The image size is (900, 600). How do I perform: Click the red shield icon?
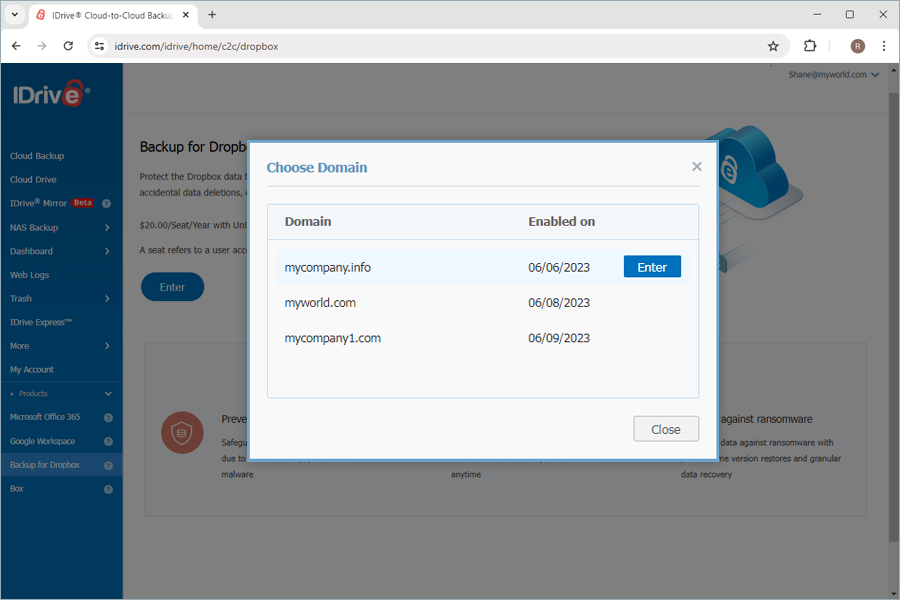pyautogui.click(x=182, y=432)
